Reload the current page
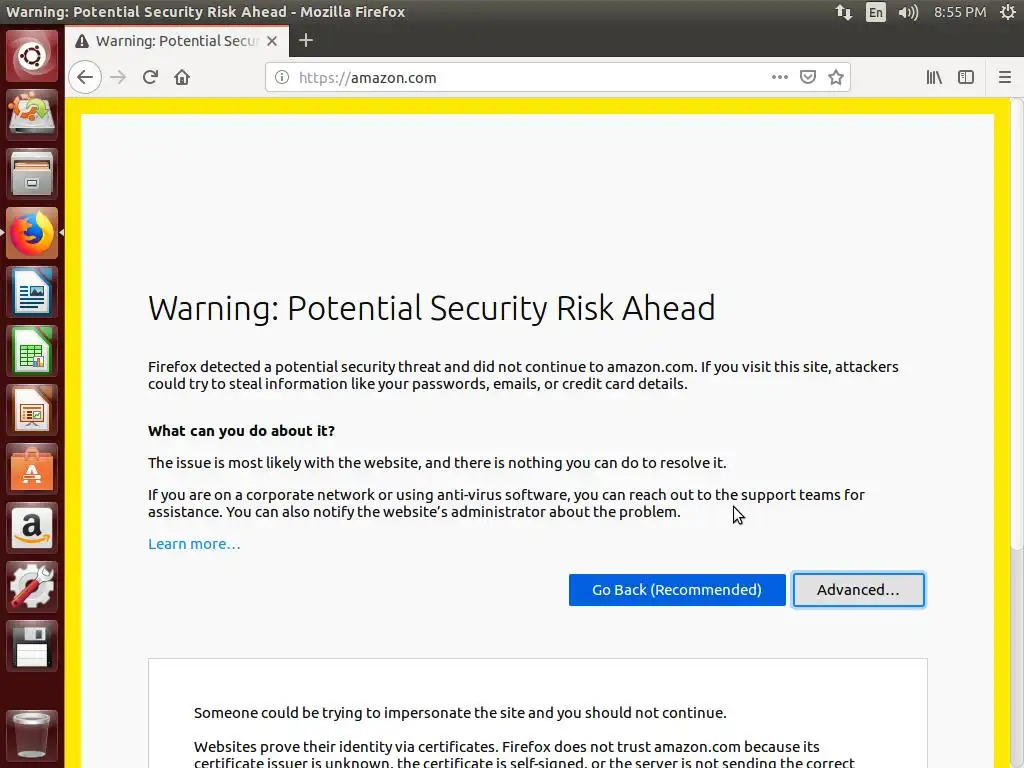The width and height of the screenshot is (1024, 768). pyautogui.click(x=150, y=77)
